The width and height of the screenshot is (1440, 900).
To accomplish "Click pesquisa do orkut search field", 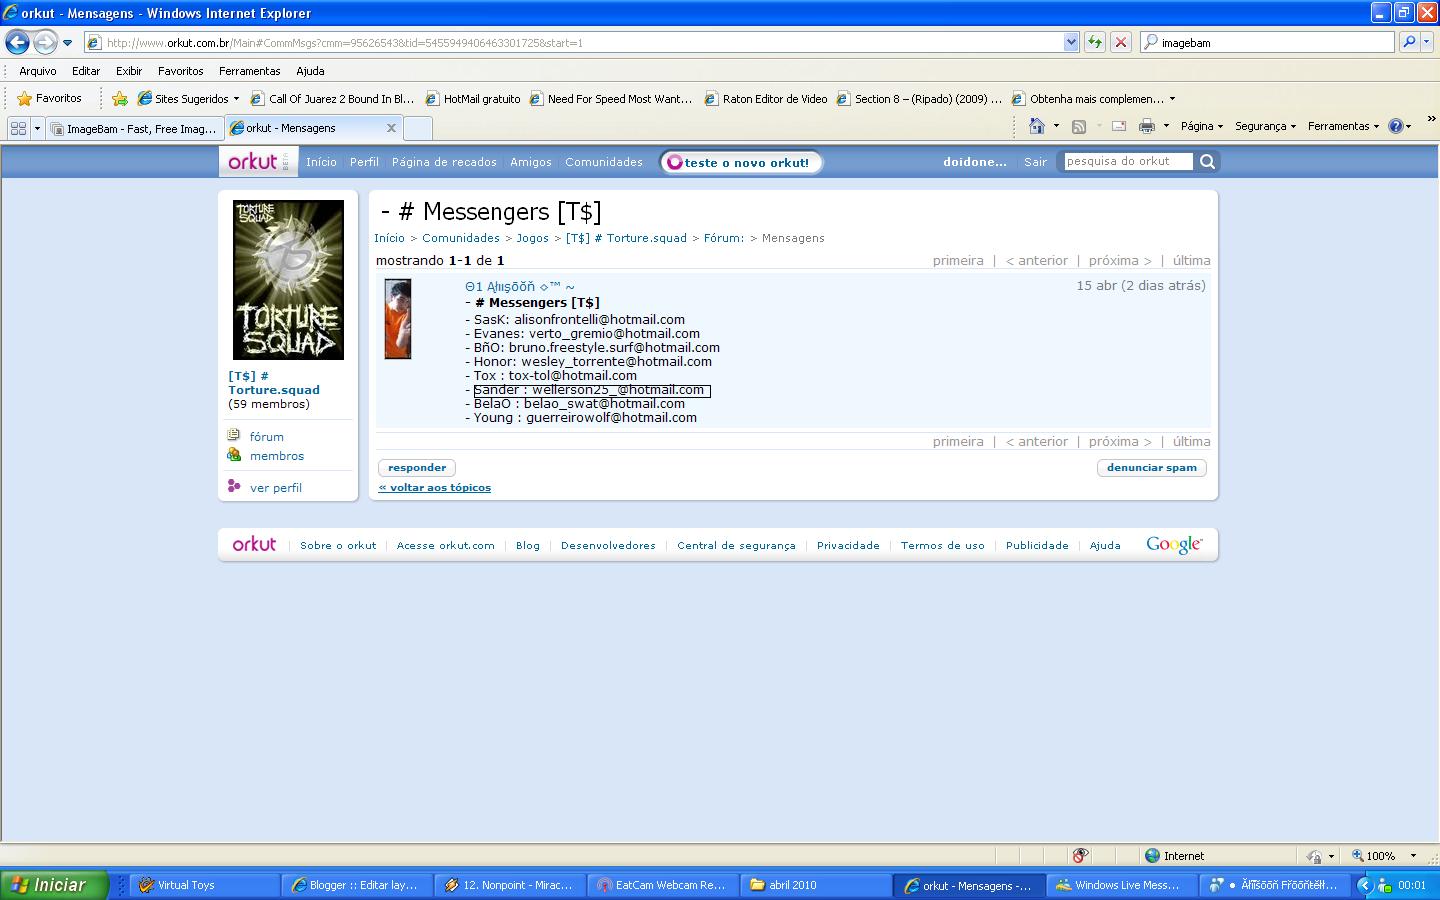I will [x=1127, y=161].
